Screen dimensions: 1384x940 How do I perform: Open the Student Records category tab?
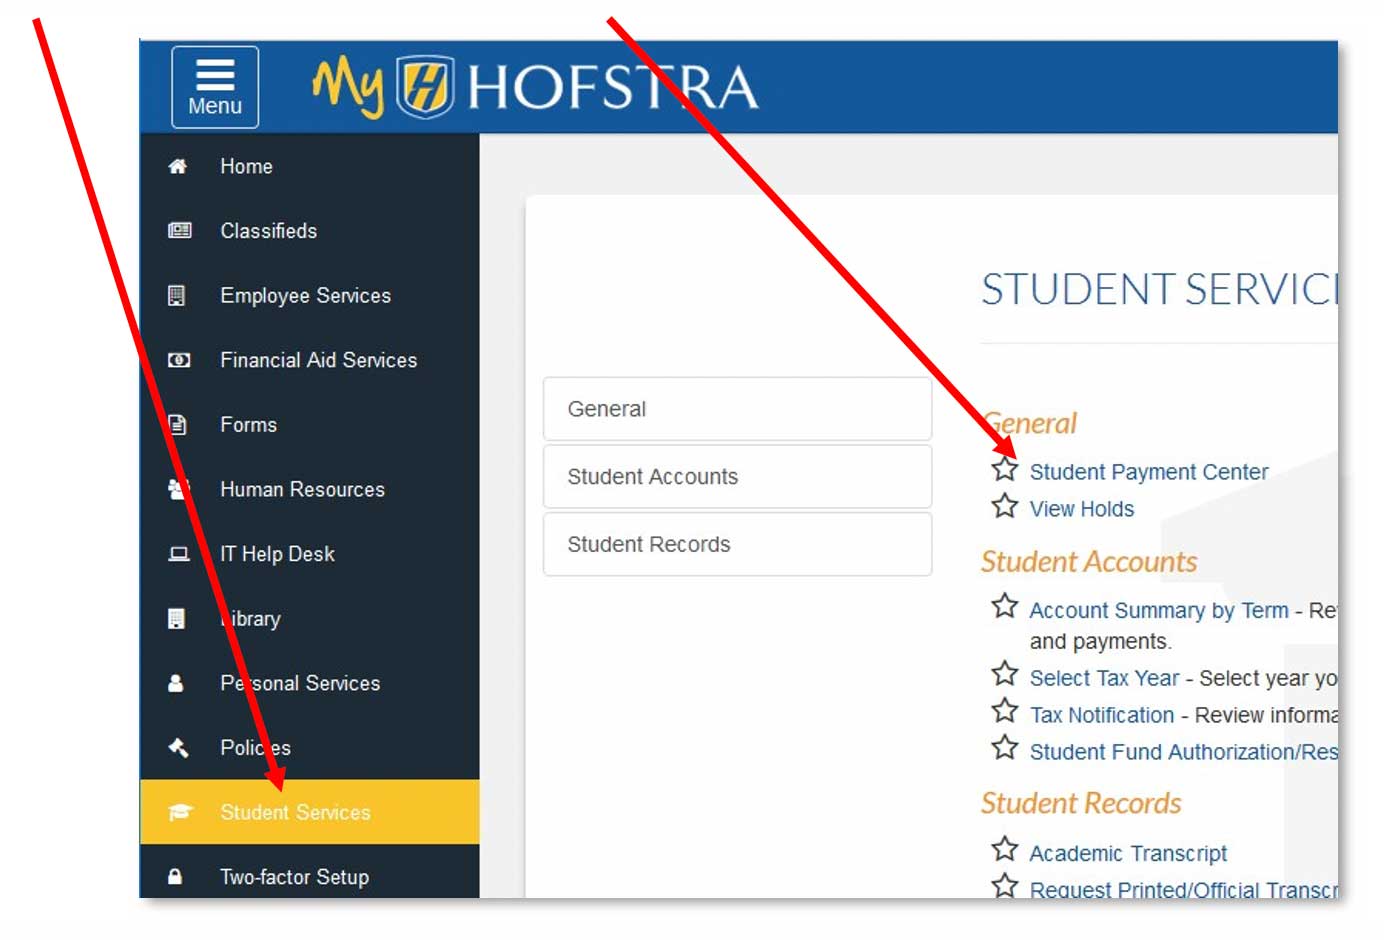[737, 544]
